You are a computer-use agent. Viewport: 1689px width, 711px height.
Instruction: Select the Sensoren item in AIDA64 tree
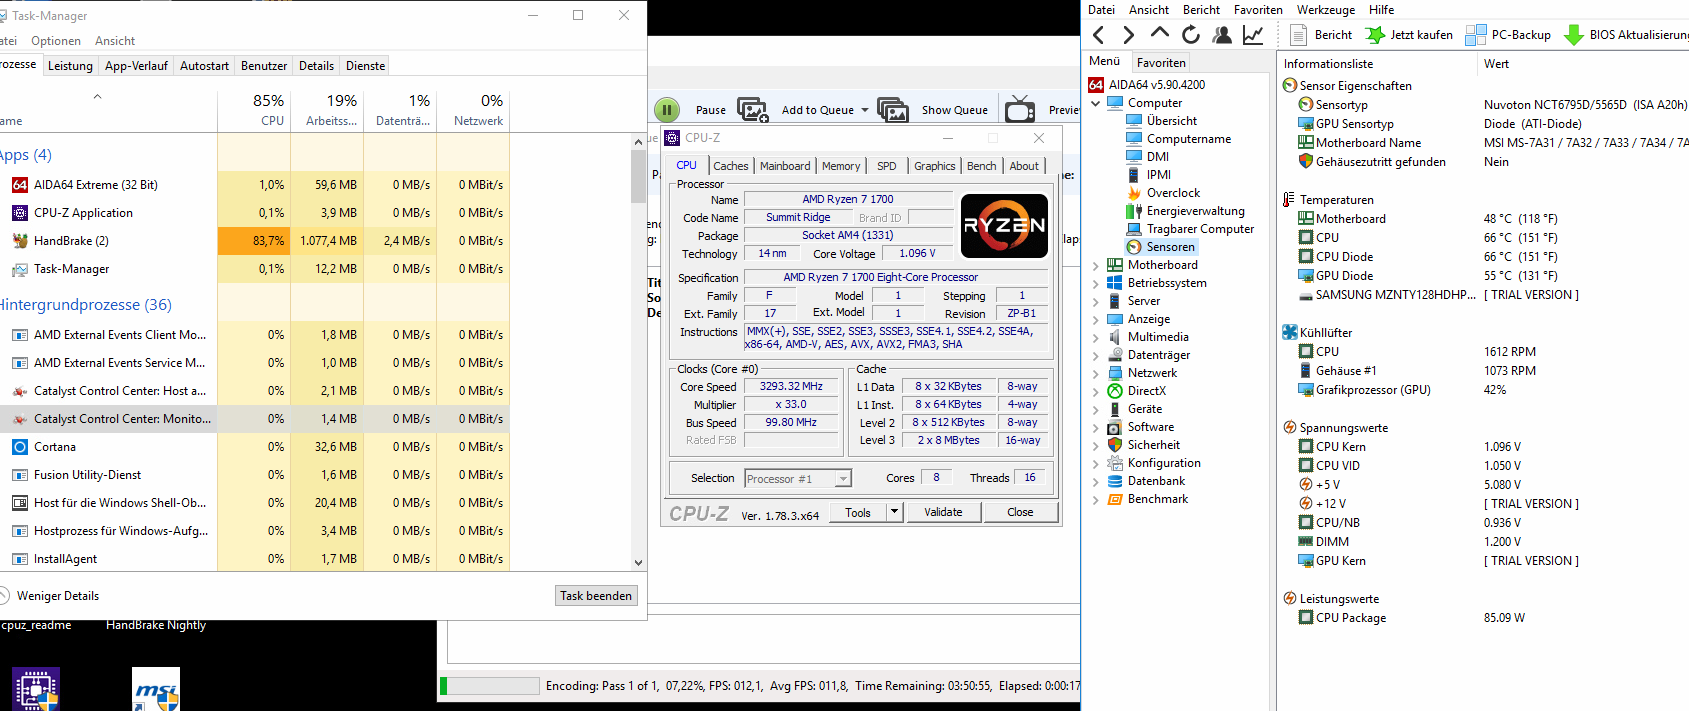coord(1170,247)
